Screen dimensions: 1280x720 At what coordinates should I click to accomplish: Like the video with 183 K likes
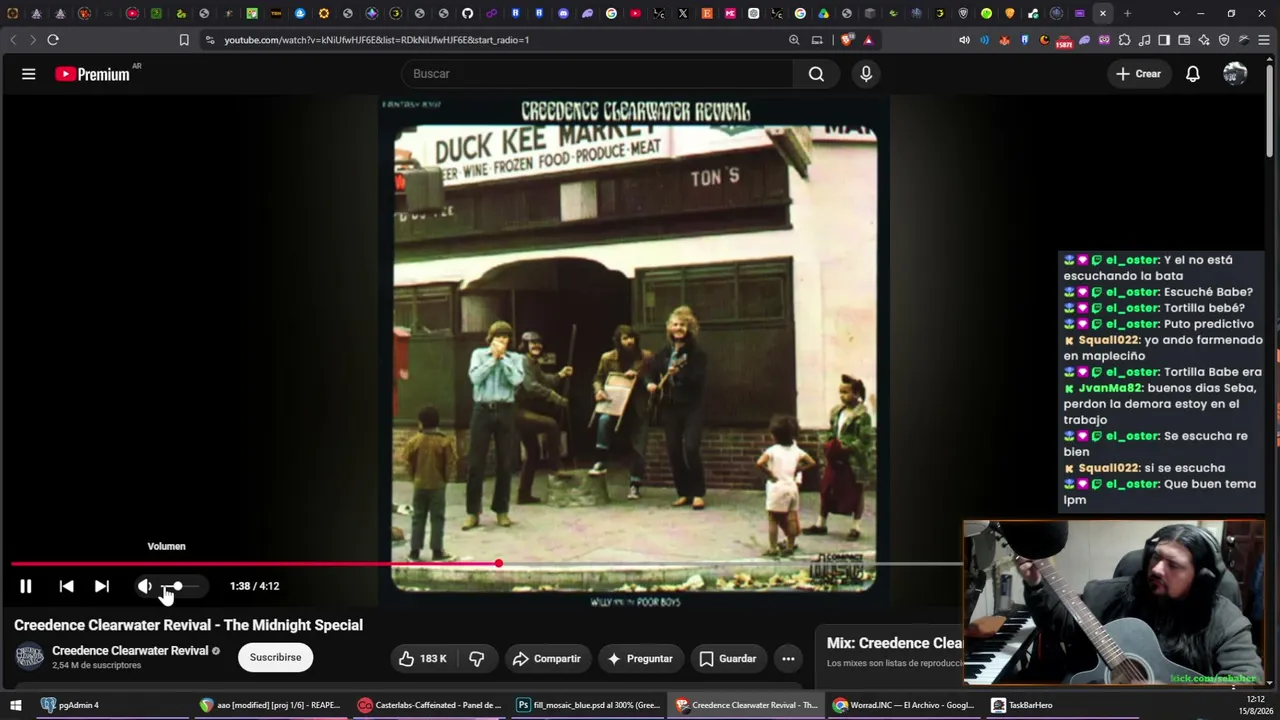click(x=422, y=658)
